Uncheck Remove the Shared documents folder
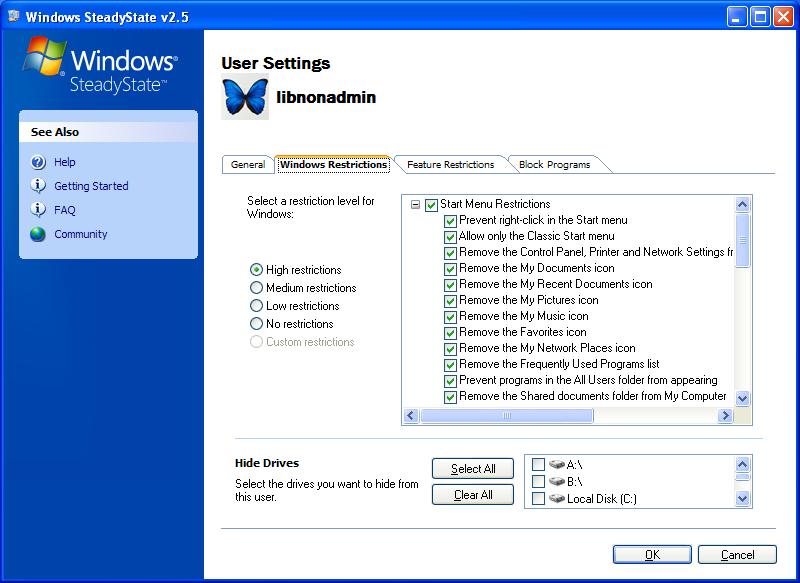800x583 pixels. [x=450, y=397]
